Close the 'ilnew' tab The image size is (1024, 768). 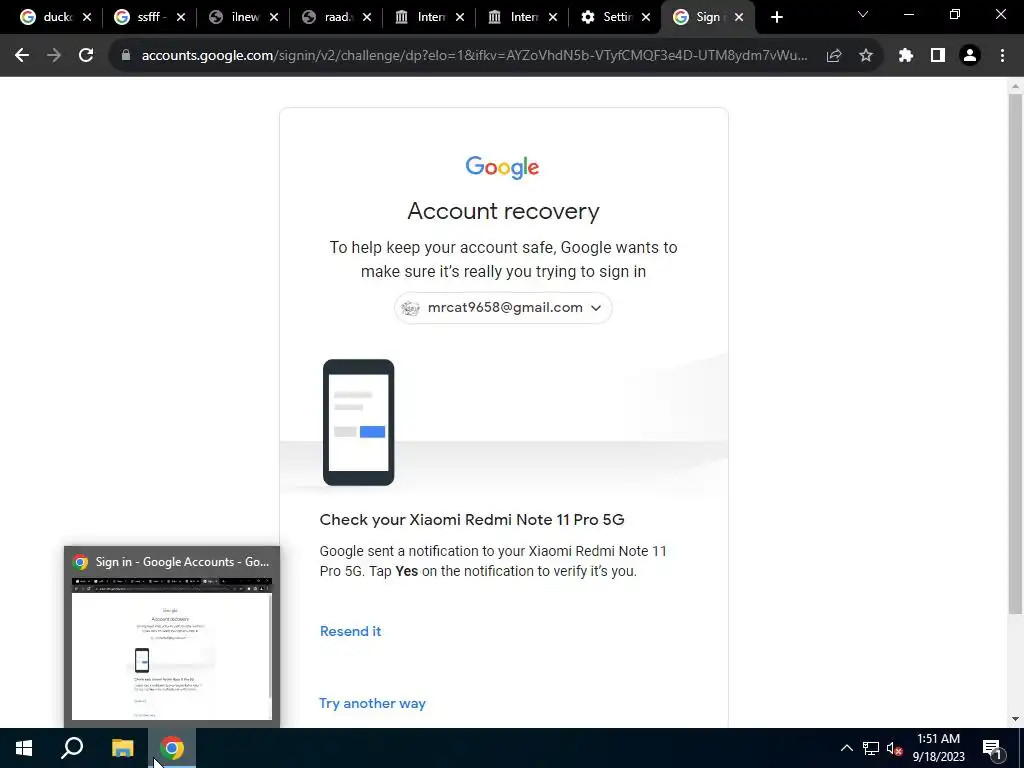274,18
